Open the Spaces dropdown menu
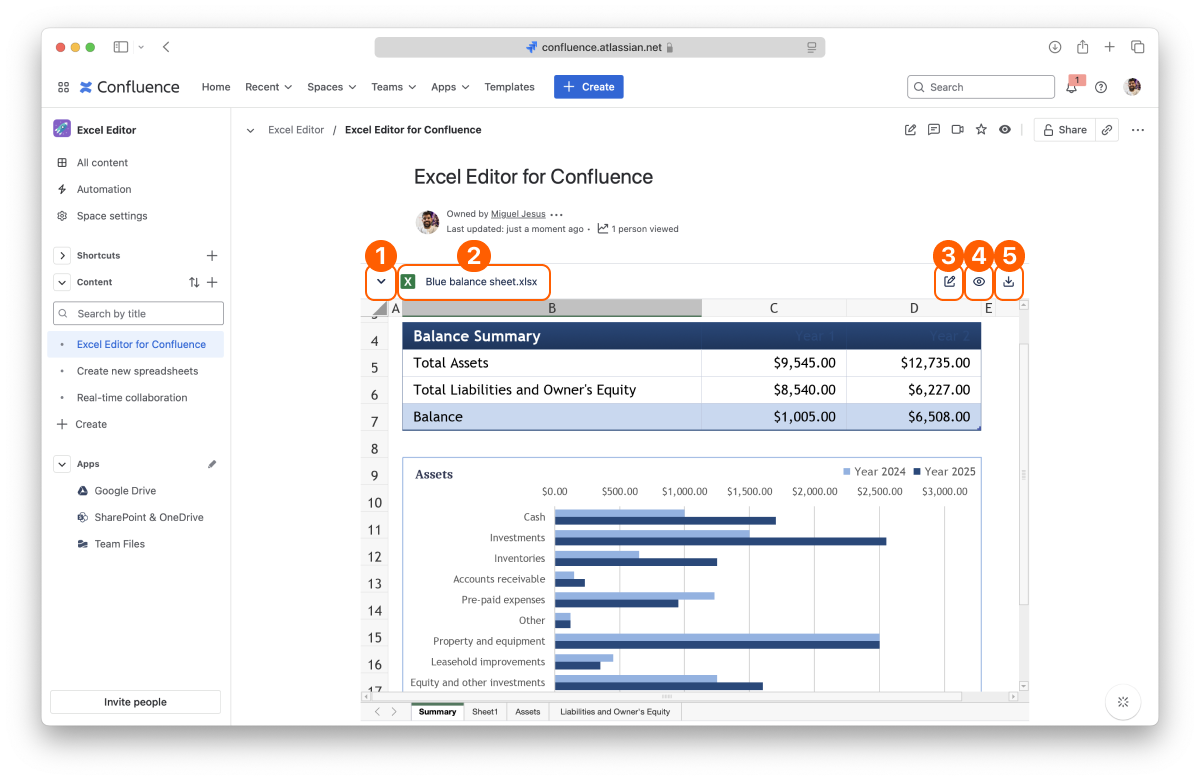The width and height of the screenshot is (1200, 780). coord(331,87)
